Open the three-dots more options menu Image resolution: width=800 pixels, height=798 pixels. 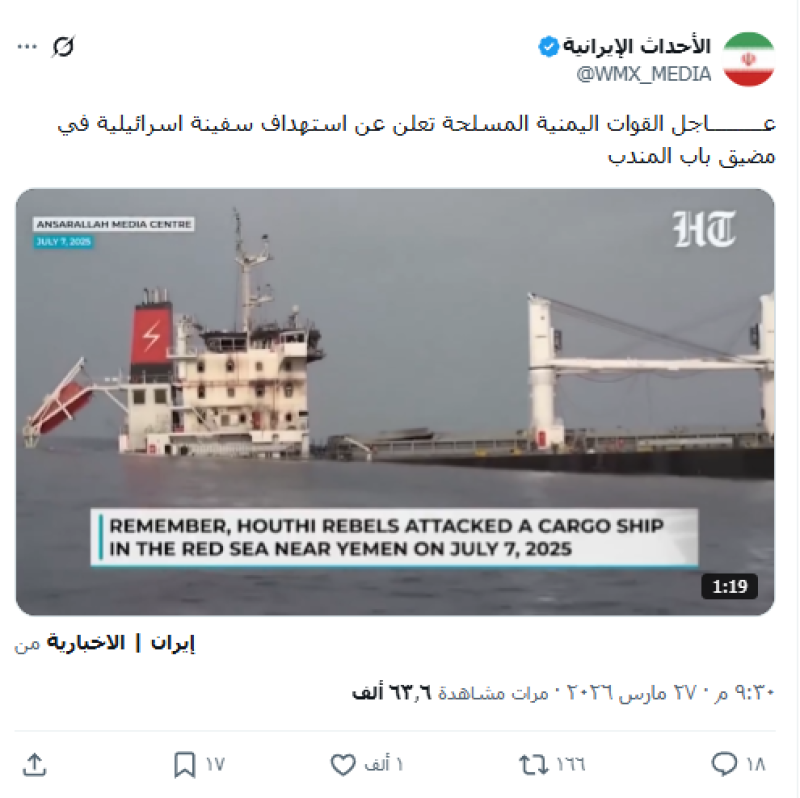(x=27, y=47)
